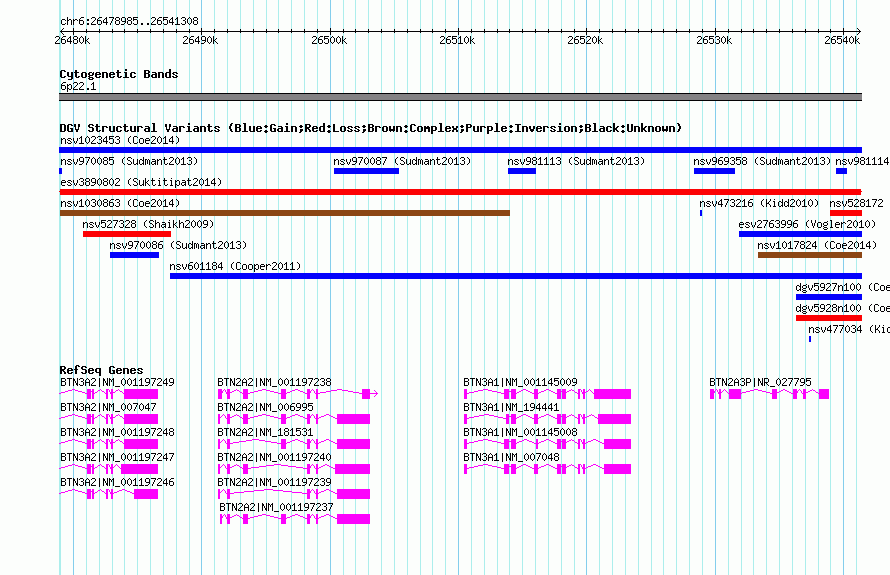
Task: Select the nsv981113 (Sudmant2013) blue bar
Action: click(522, 171)
